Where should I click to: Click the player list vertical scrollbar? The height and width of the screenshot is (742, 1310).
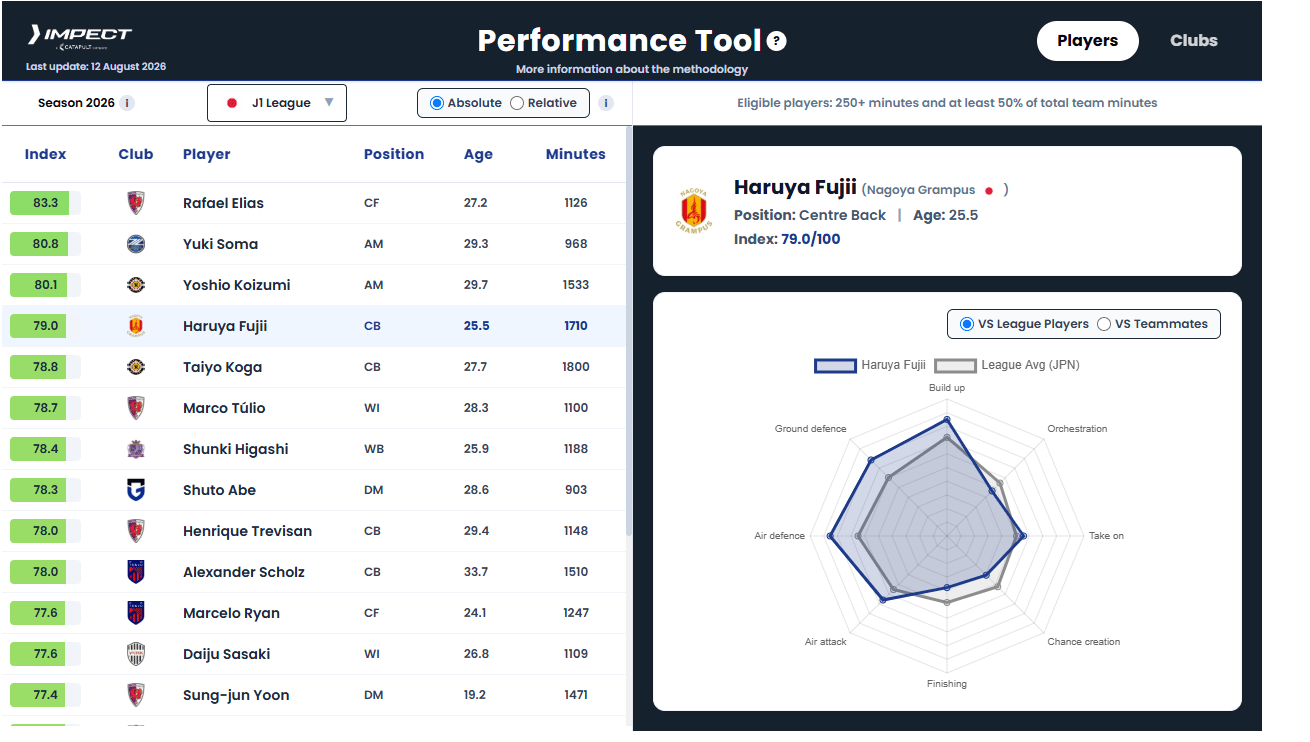pyautogui.click(x=629, y=331)
